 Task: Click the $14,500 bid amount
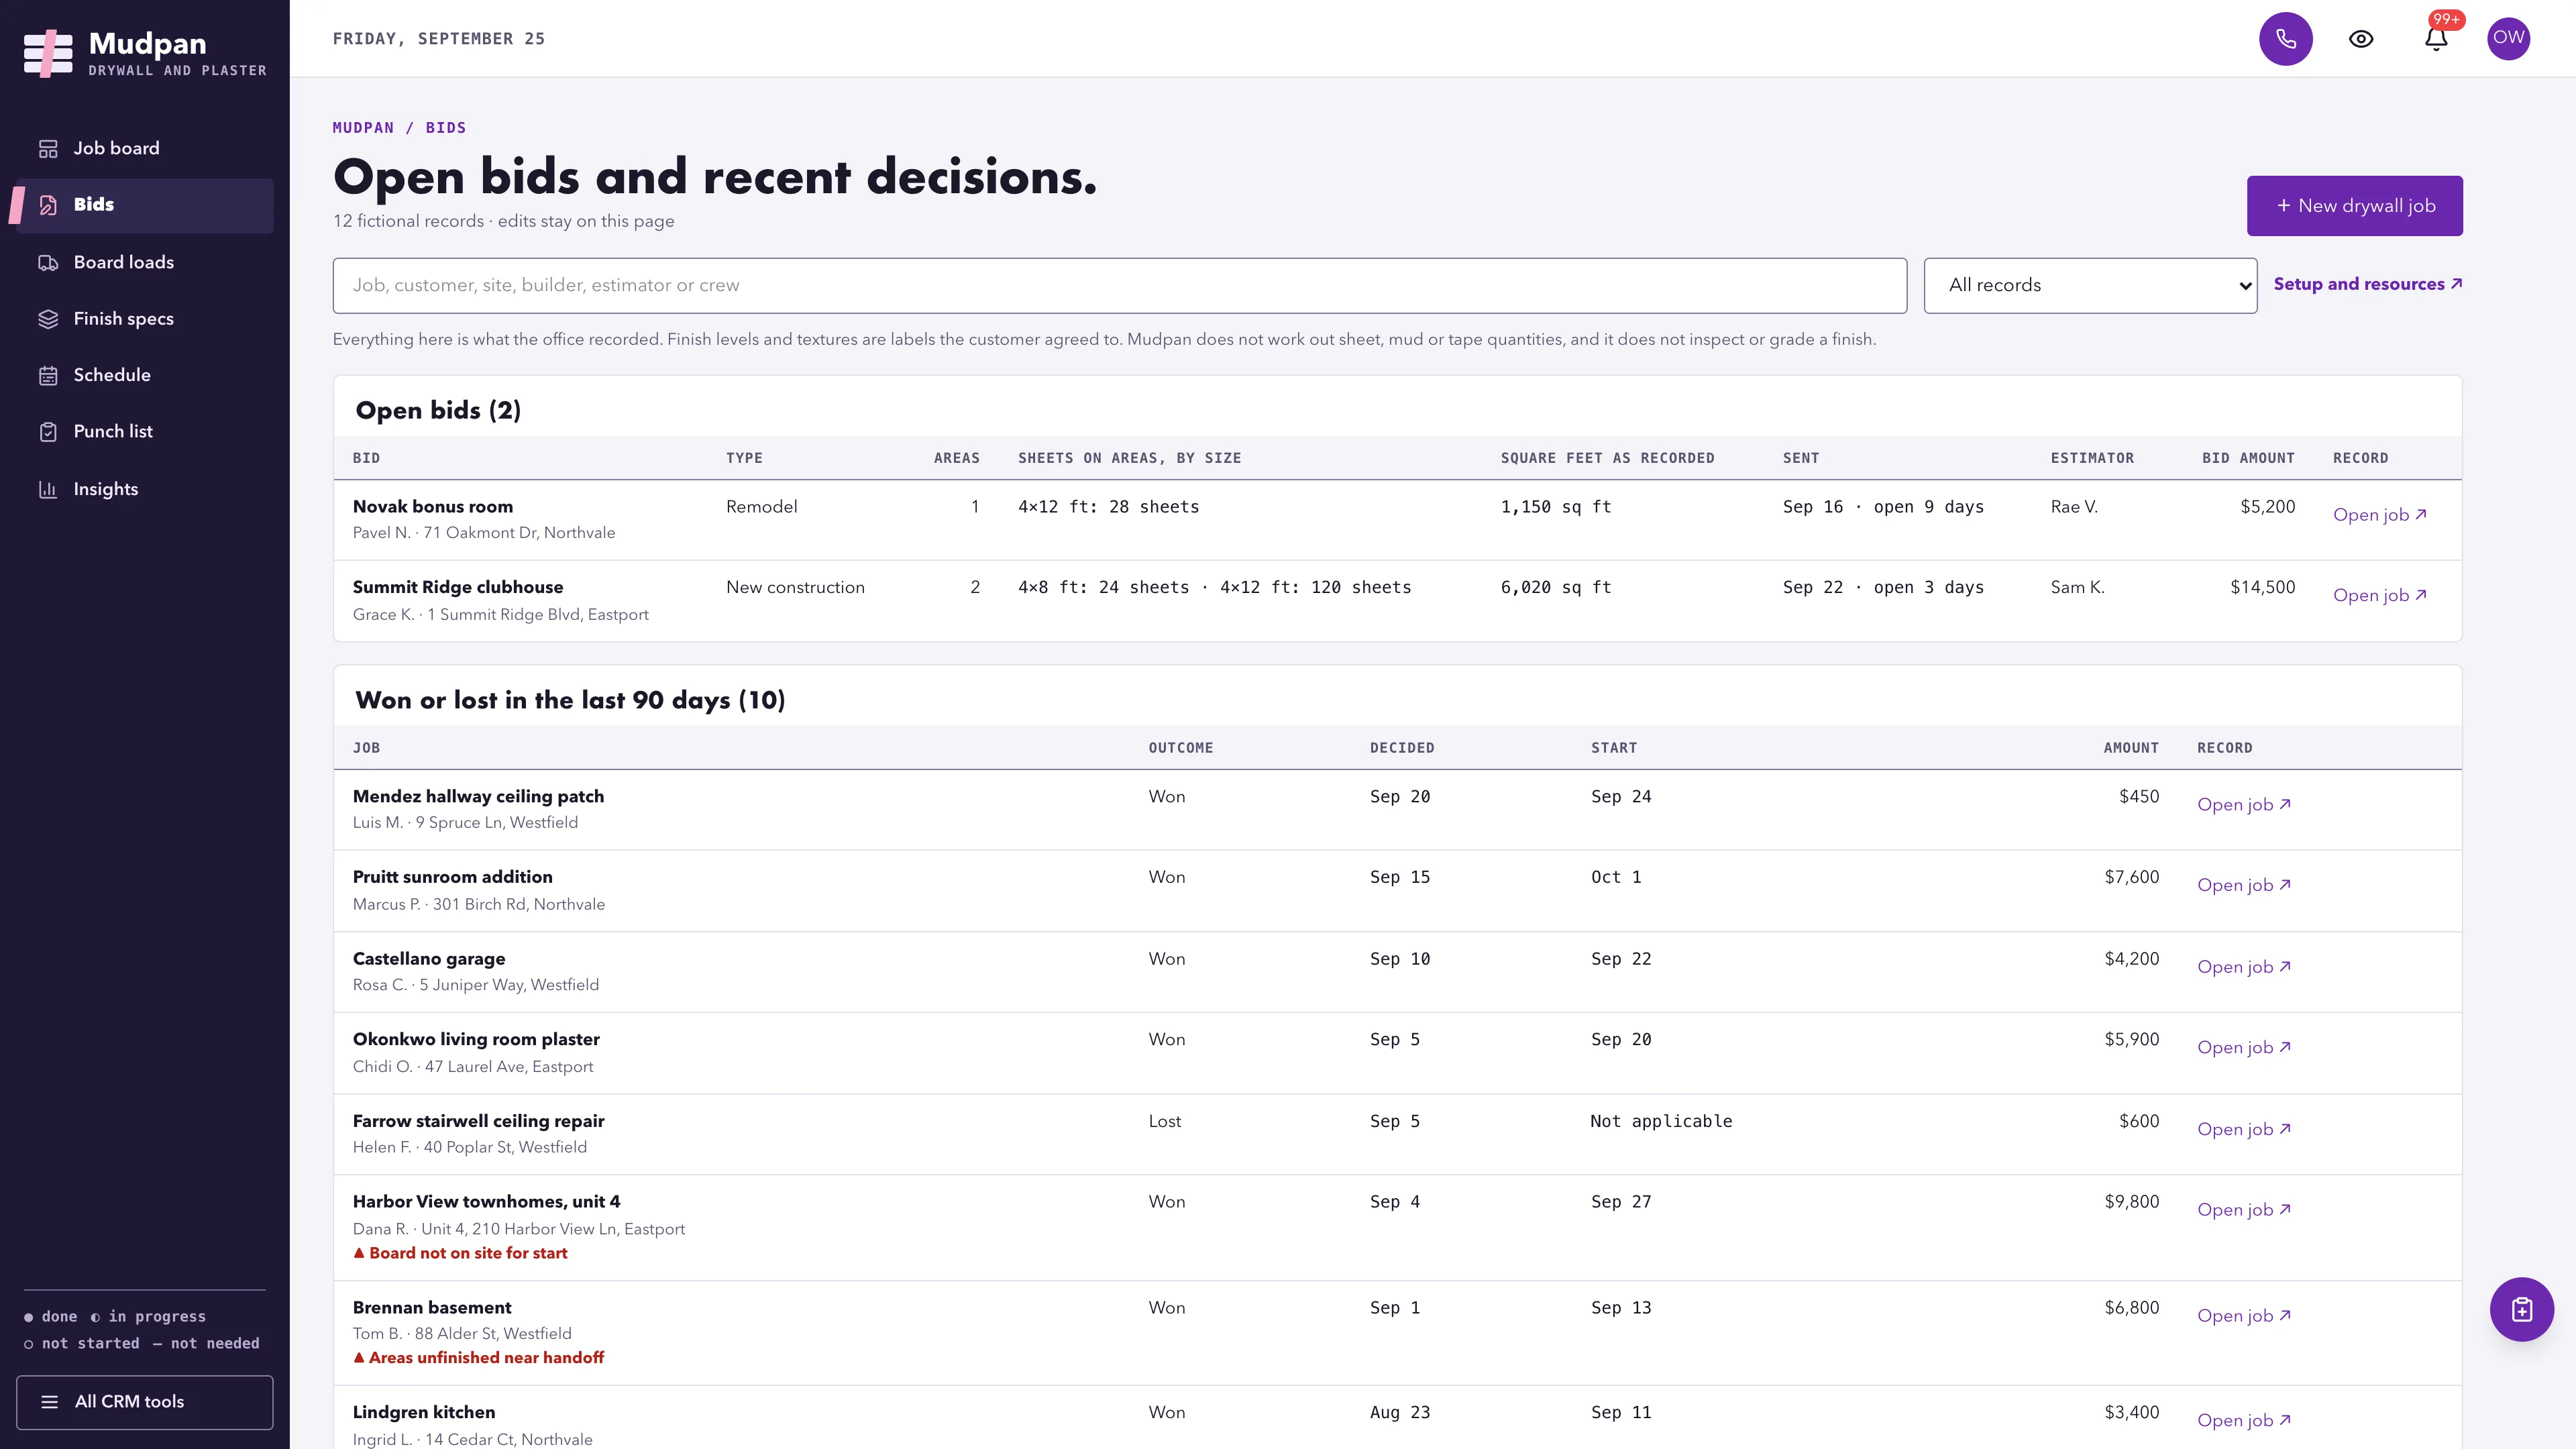coord(2262,587)
